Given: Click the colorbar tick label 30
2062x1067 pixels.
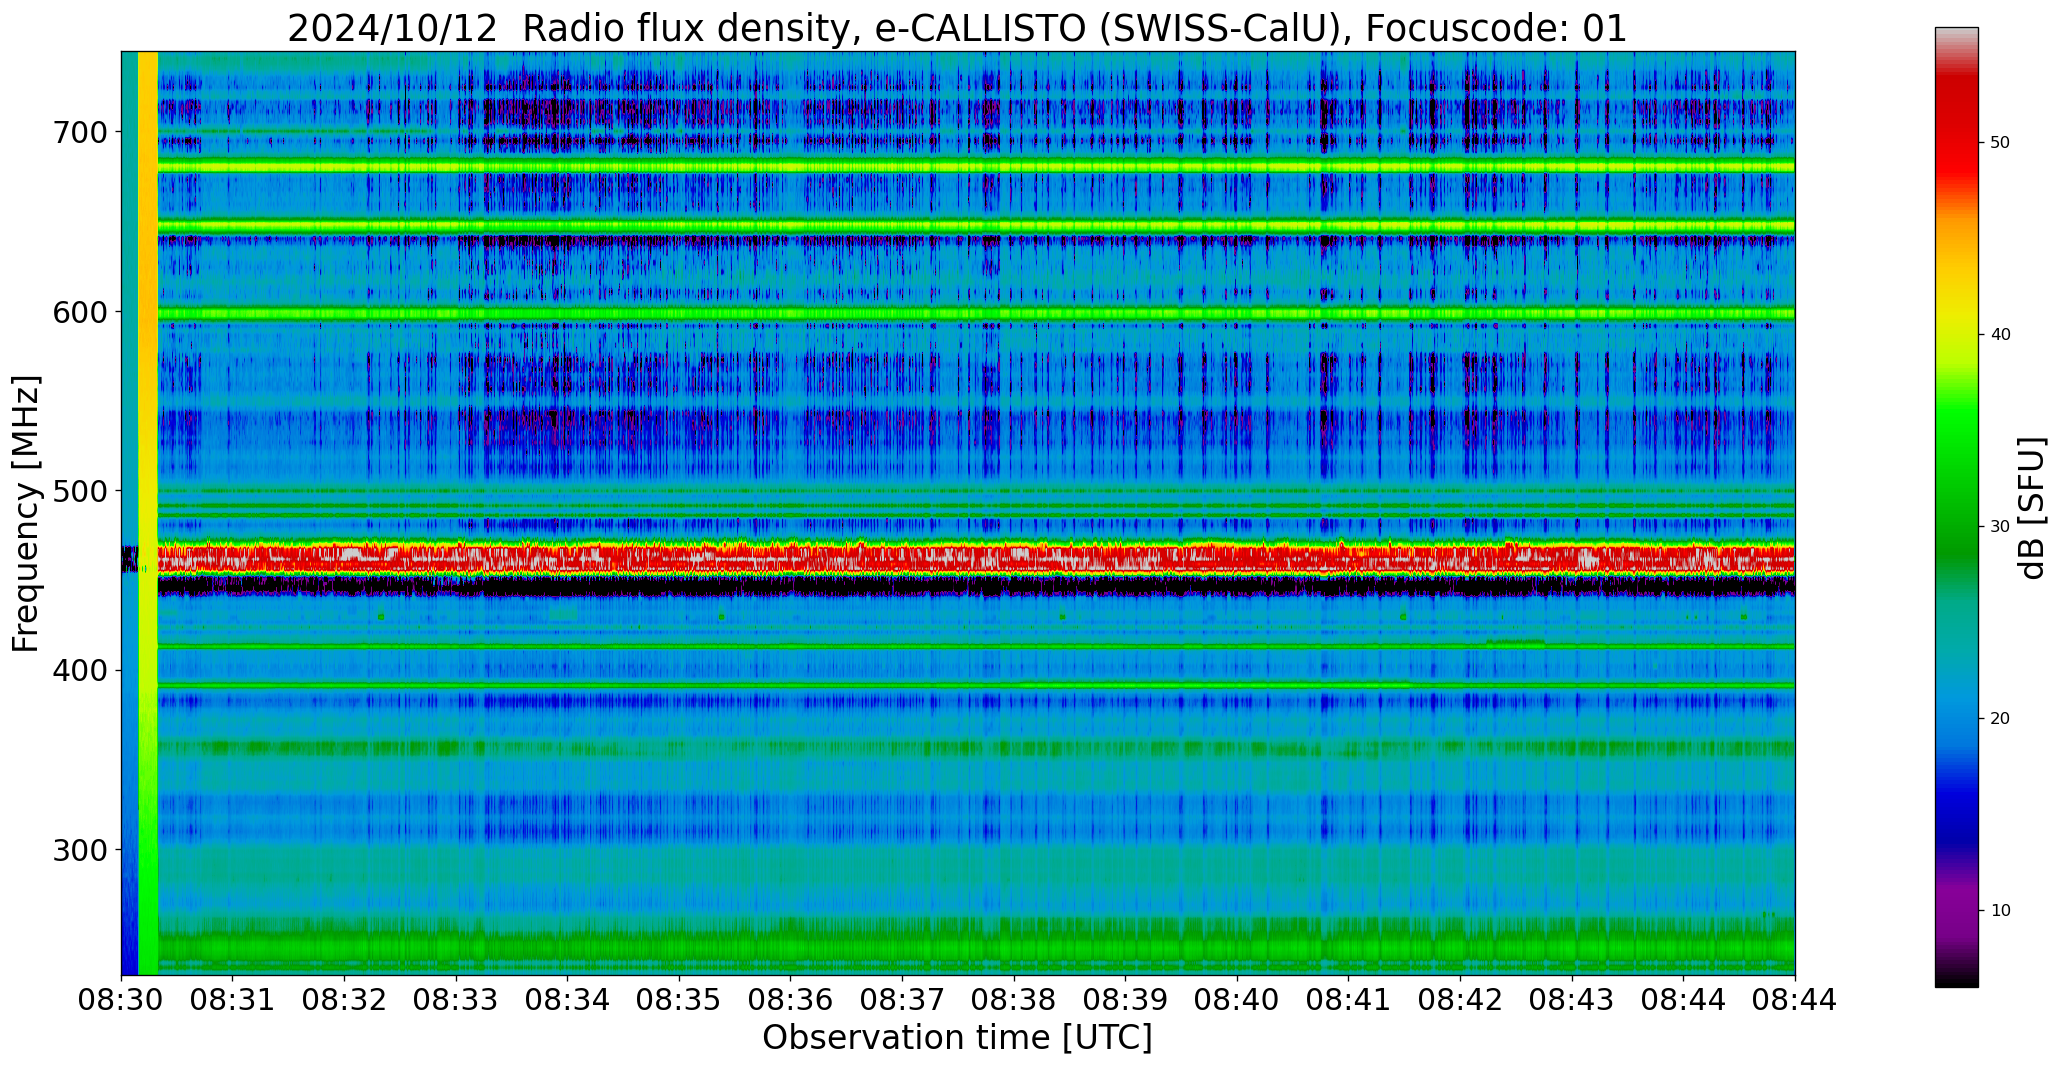Looking at the screenshot, I should tap(2000, 527).
